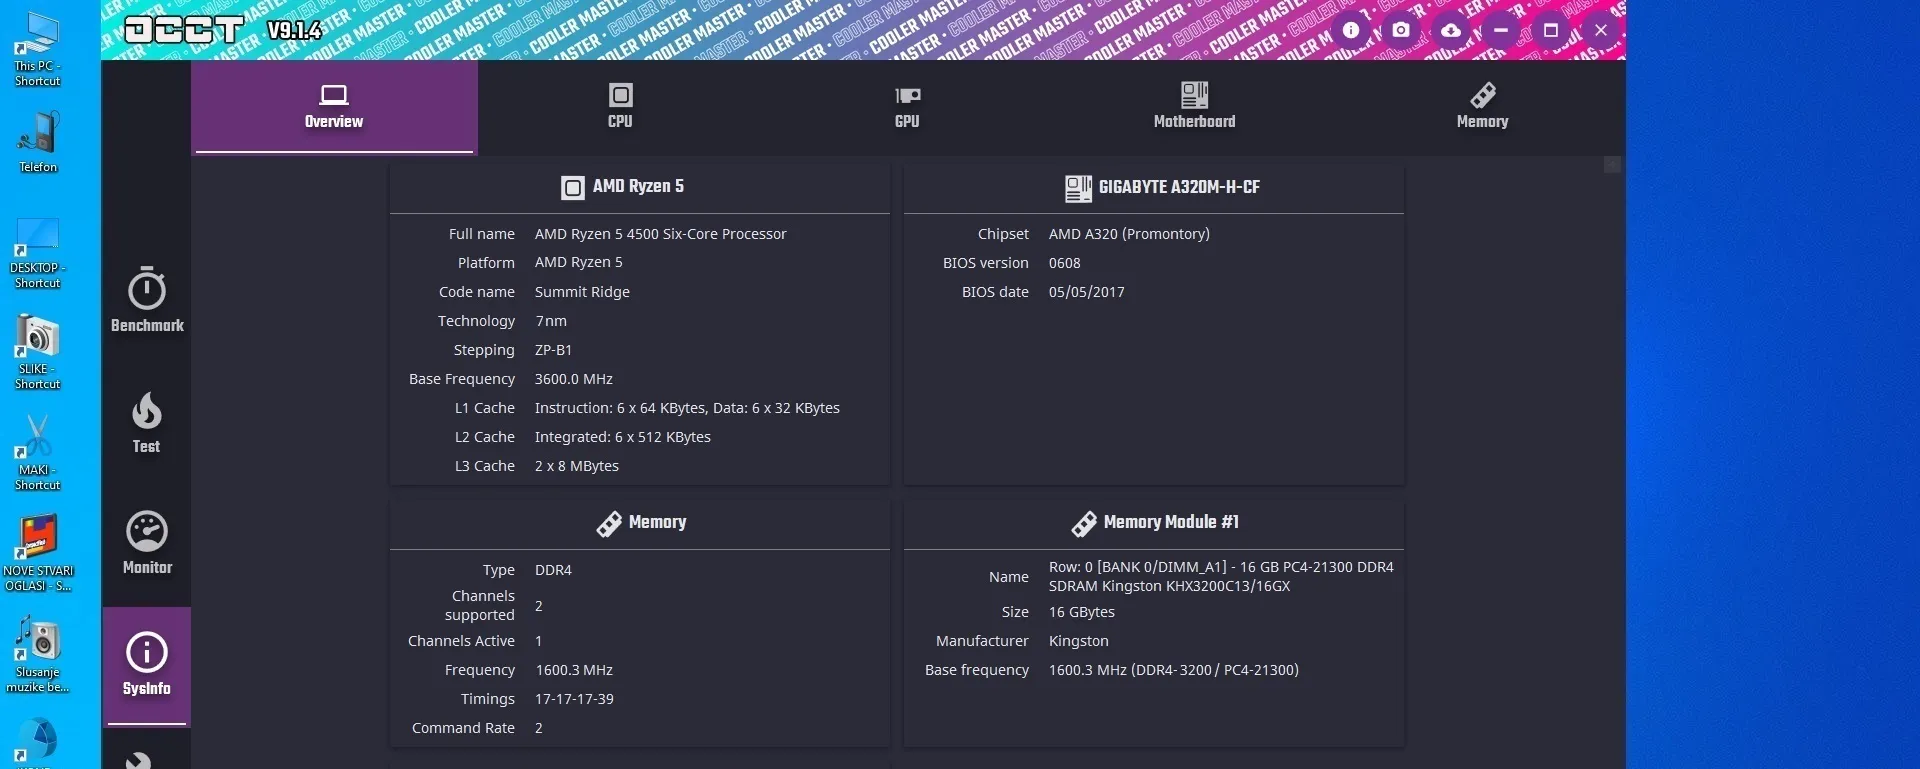Select the text 'AMD Ryzen 5 4500 Six-Core Processor'
The width and height of the screenshot is (1920, 769).
(x=660, y=234)
